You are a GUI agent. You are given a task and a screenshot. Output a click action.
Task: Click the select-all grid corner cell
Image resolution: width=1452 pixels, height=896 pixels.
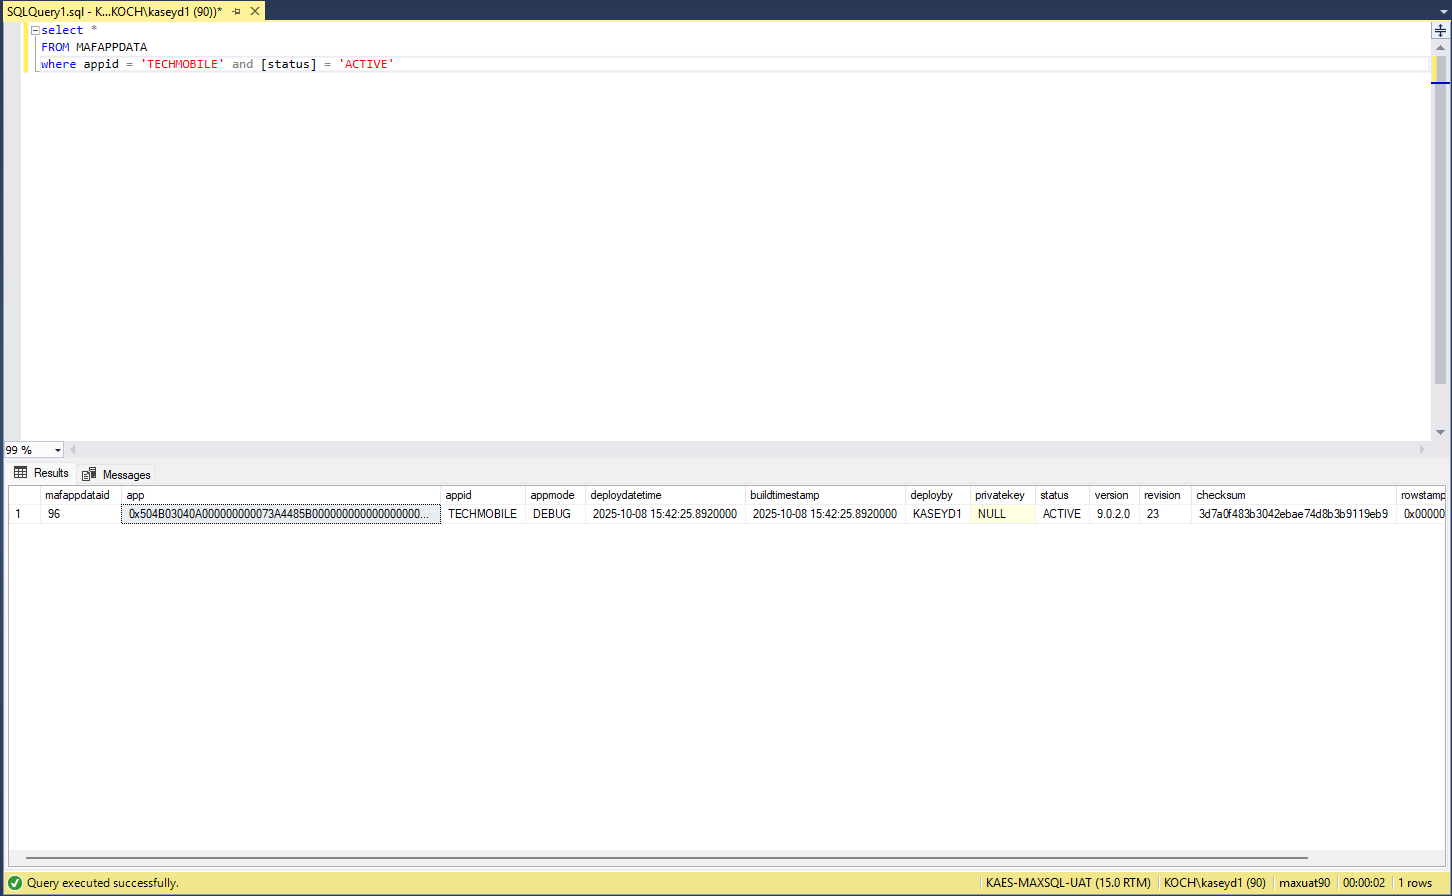(25, 495)
